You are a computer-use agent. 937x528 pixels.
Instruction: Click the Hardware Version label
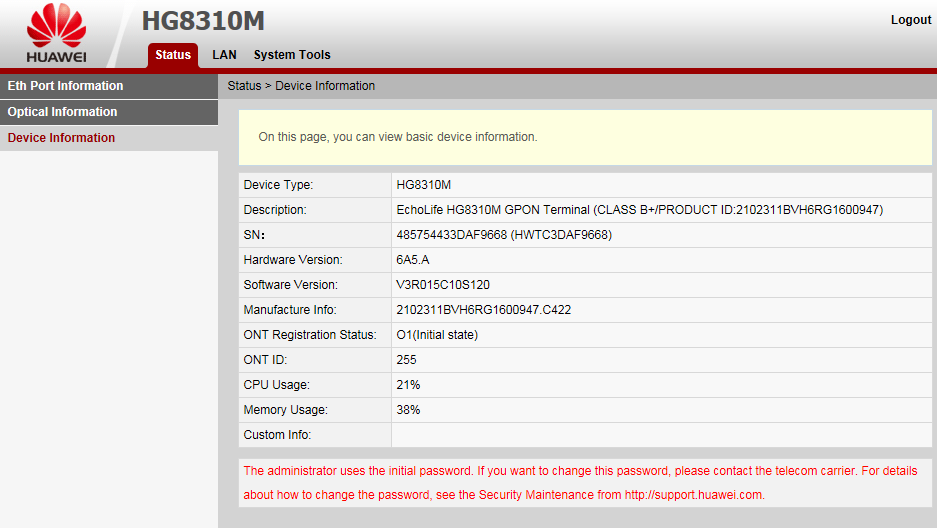(x=293, y=260)
